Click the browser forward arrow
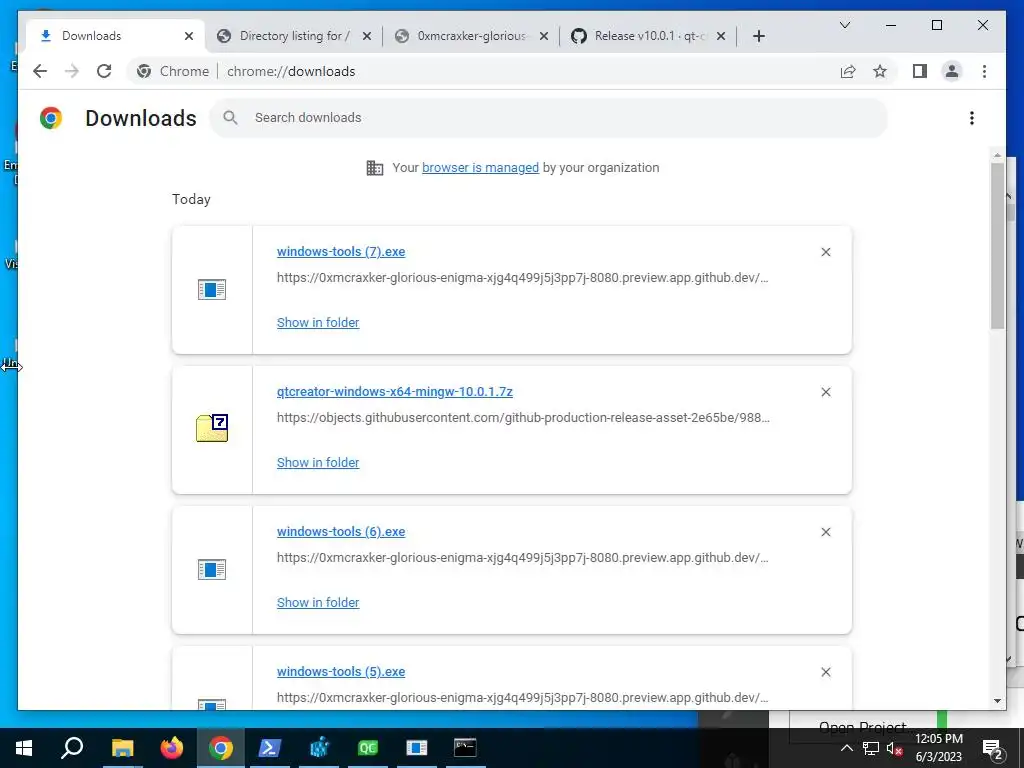Image resolution: width=1024 pixels, height=768 pixels. pos(72,71)
